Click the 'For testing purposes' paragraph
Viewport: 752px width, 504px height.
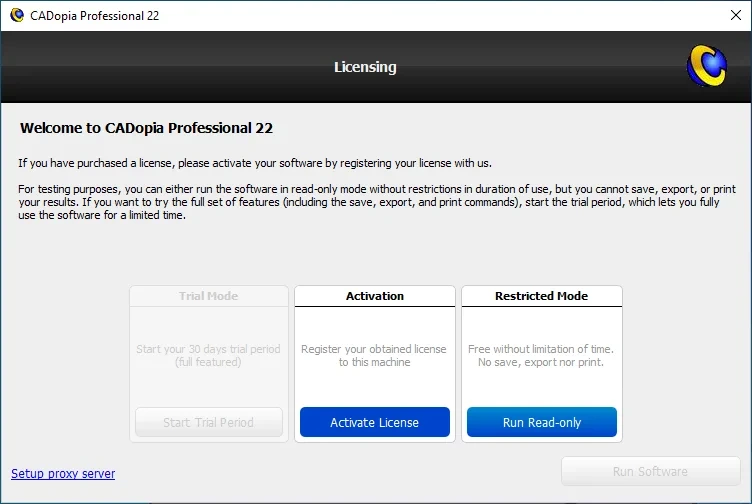point(376,202)
